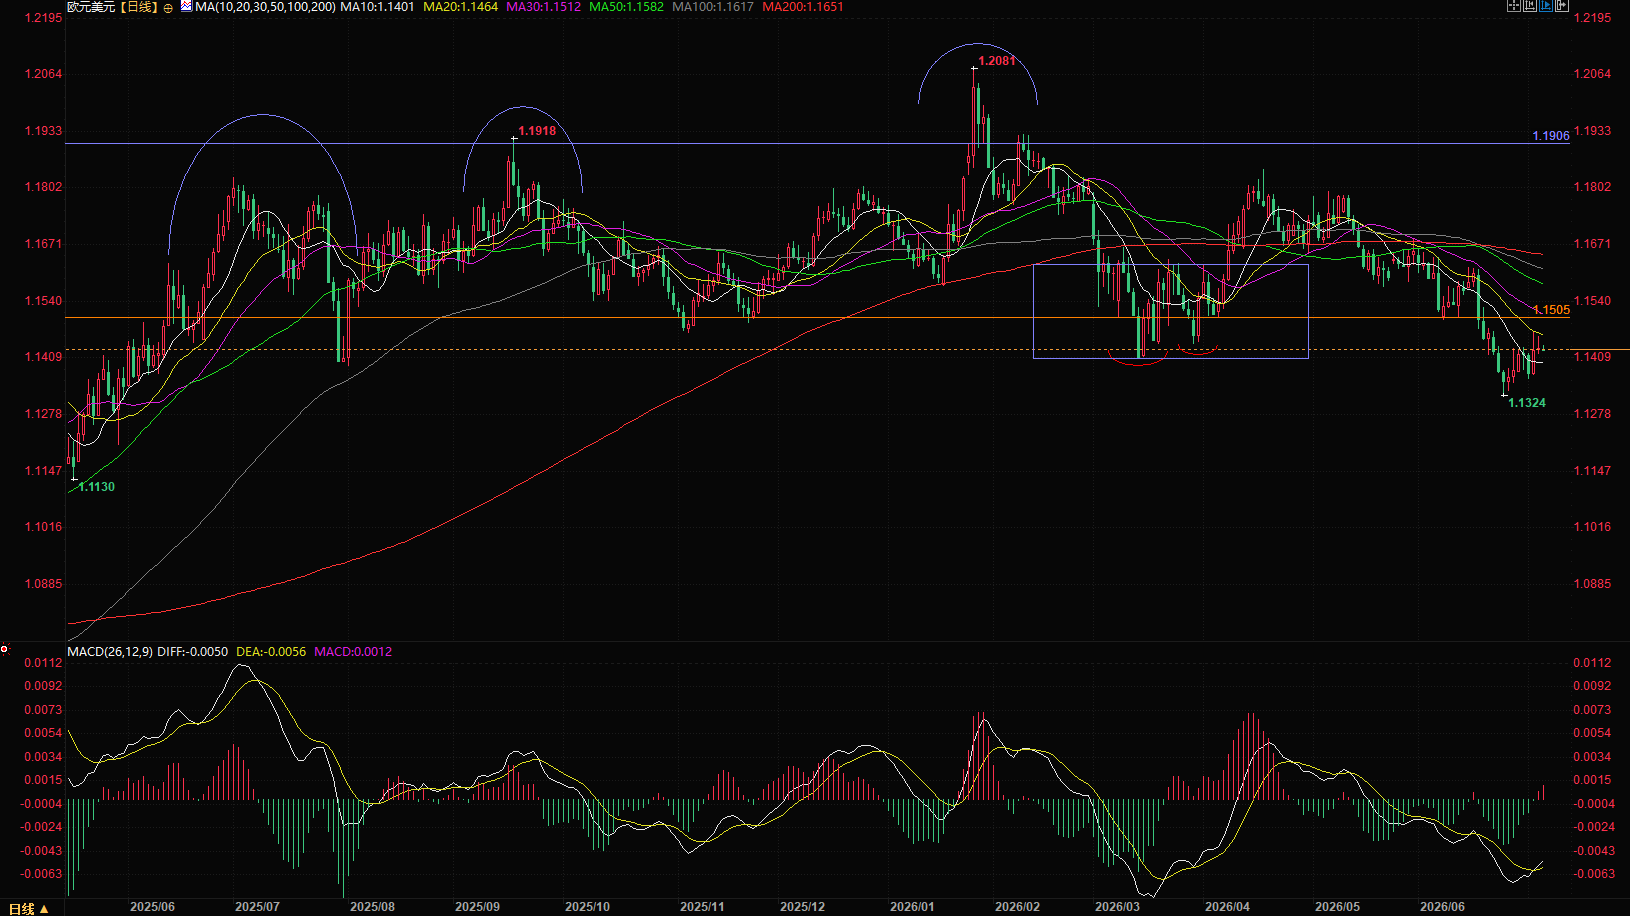Click the shrink-to-start axis icon
Screen dimensions: 1630x916
pos(1530,5)
